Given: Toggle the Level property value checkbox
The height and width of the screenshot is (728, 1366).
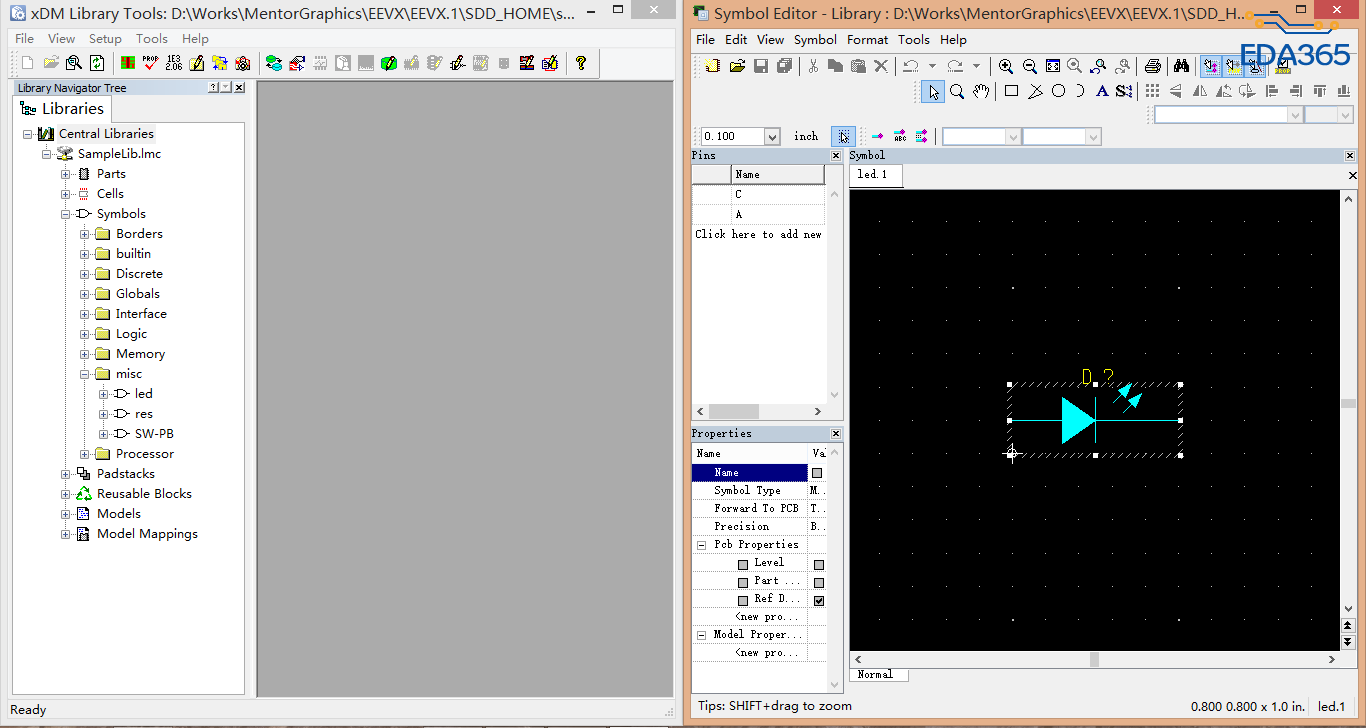Looking at the screenshot, I should (819, 564).
